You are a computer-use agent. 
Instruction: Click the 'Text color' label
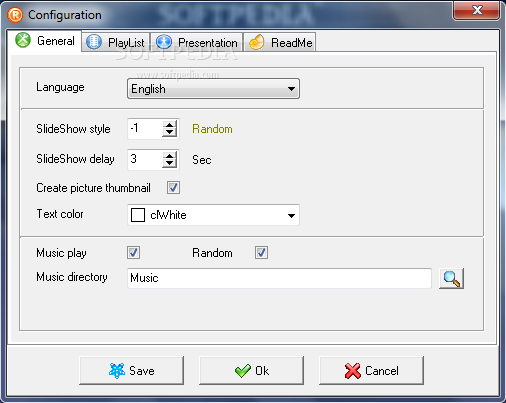coord(60,214)
